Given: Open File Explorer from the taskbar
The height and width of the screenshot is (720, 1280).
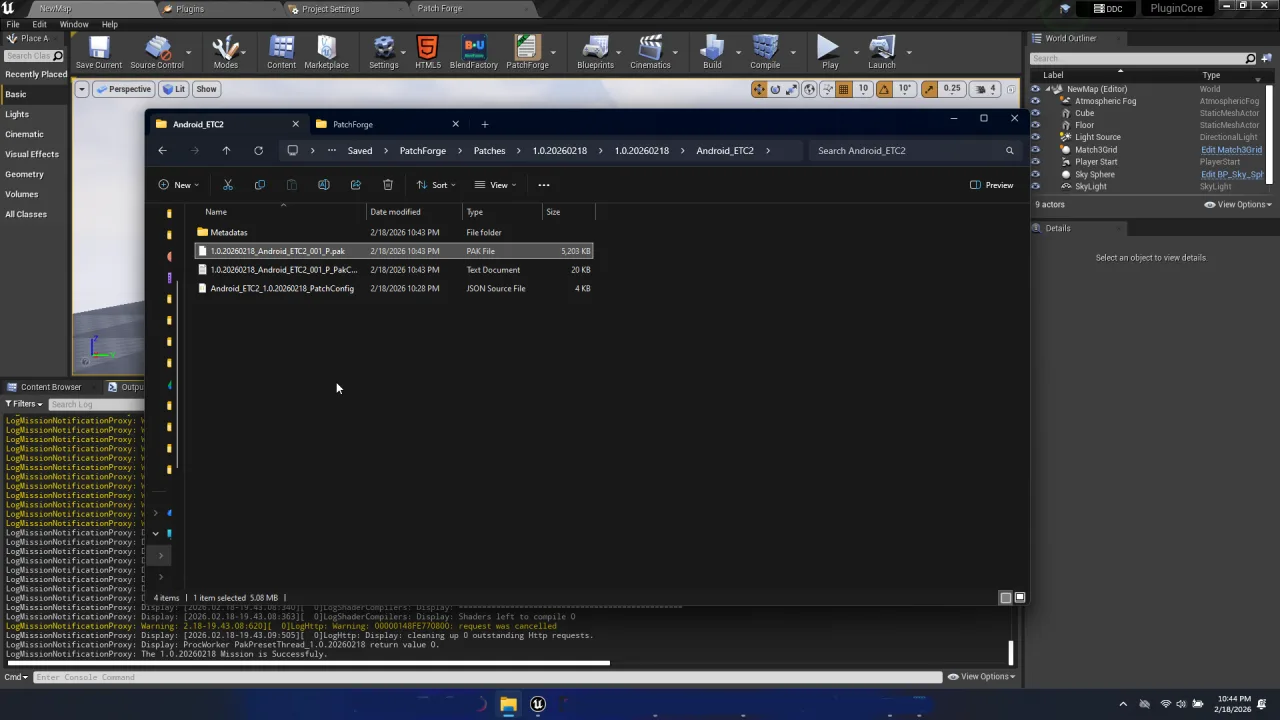Looking at the screenshot, I should coord(508,705).
